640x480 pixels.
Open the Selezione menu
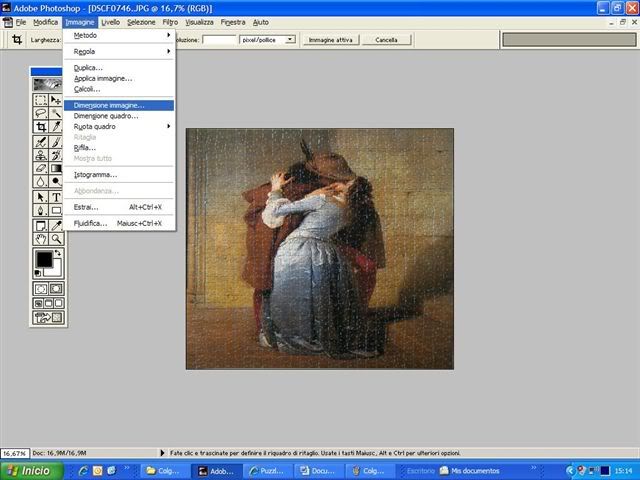click(141, 22)
